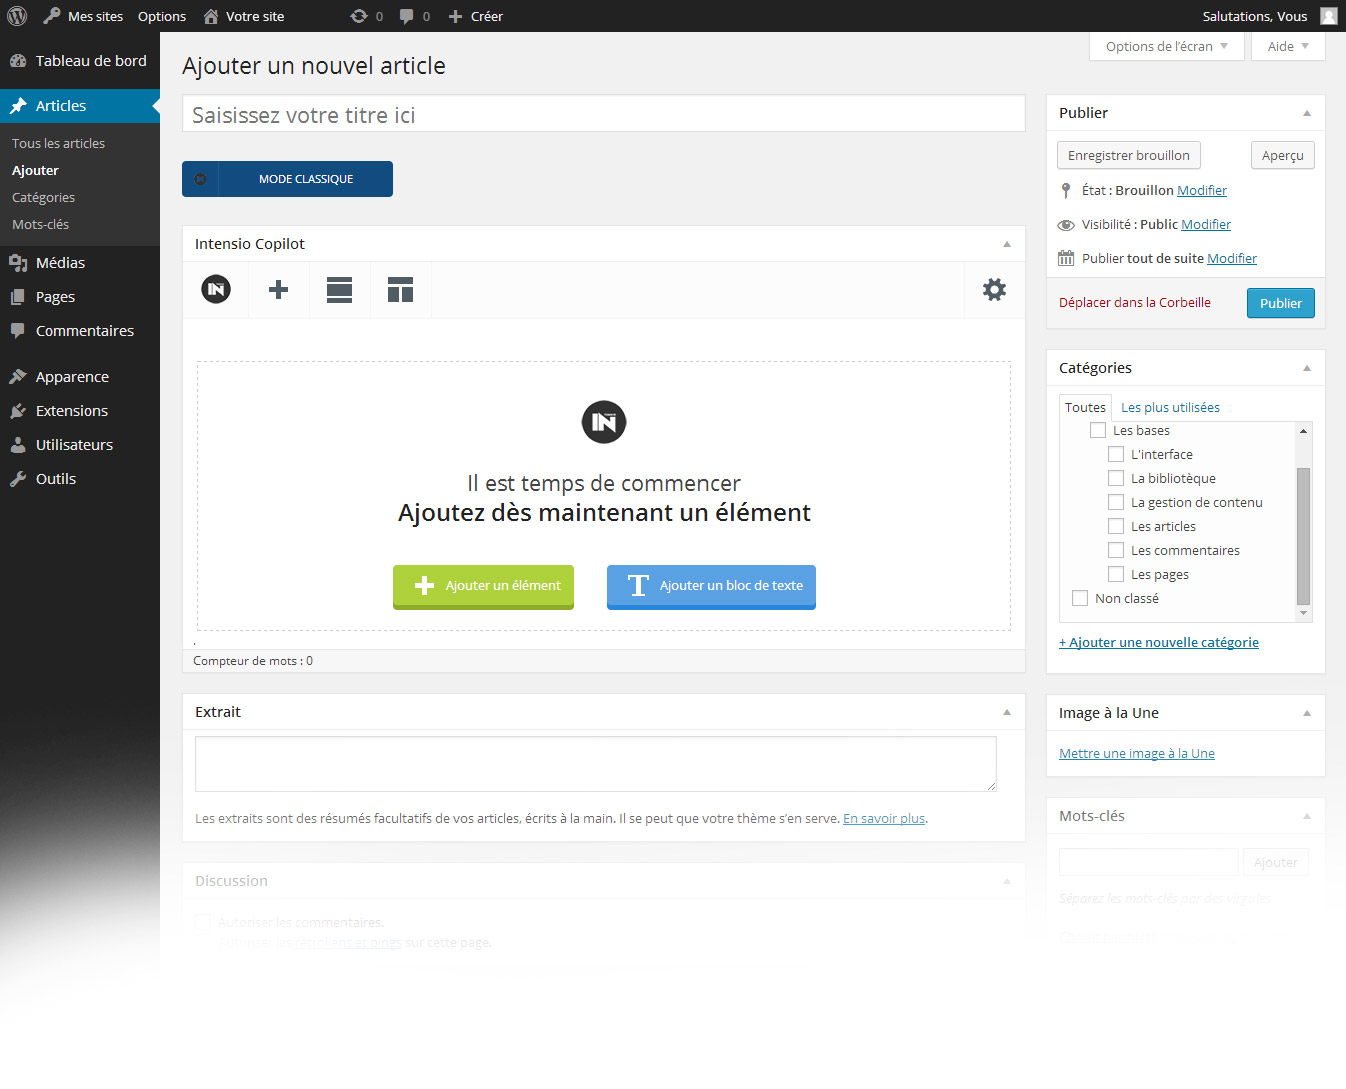Click the WordPress logo icon
The height and width of the screenshot is (1089, 1346).
(x=17, y=16)
